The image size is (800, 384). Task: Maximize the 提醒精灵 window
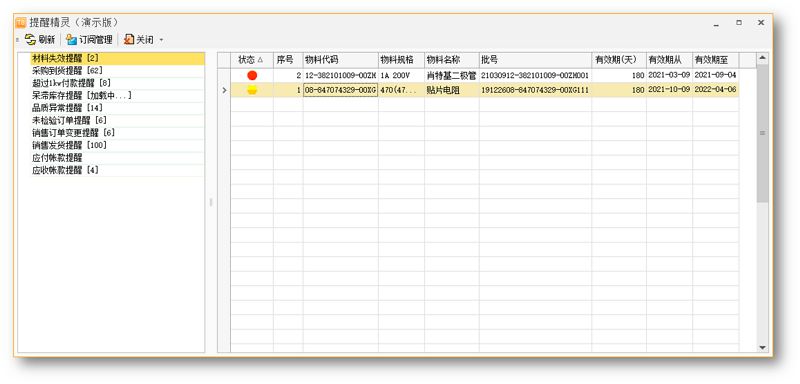click(739, 23)
